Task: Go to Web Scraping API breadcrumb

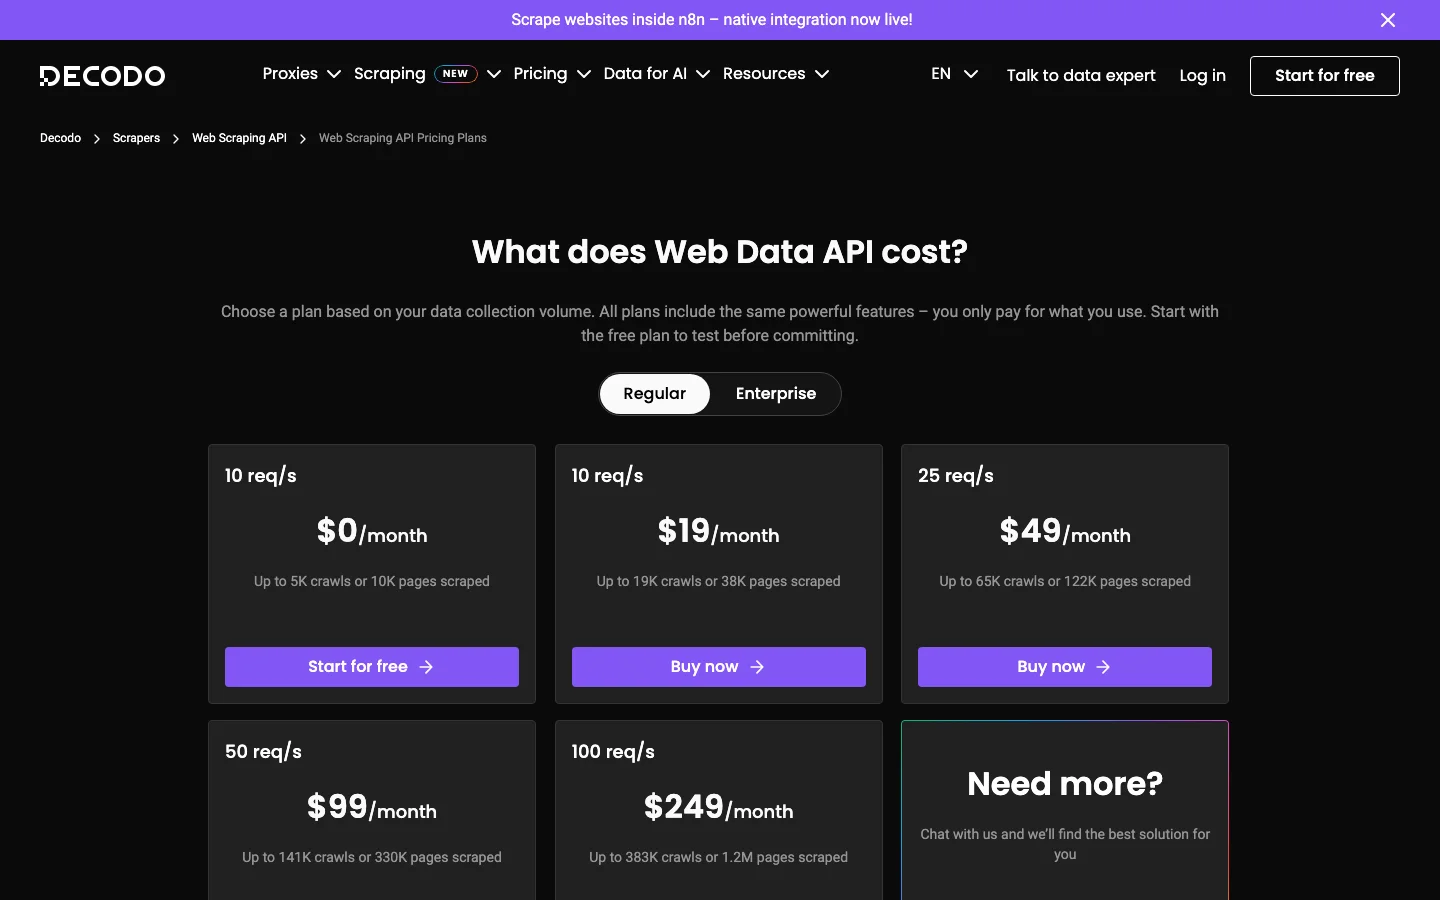Action: [x=239, y=138]
